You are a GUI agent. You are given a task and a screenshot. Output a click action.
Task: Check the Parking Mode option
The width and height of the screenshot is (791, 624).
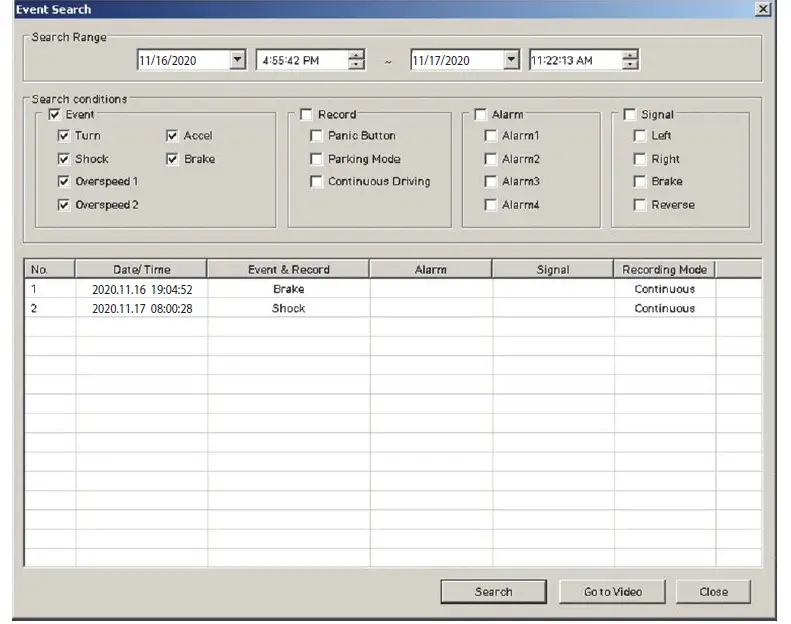click(x=316, y=159)
